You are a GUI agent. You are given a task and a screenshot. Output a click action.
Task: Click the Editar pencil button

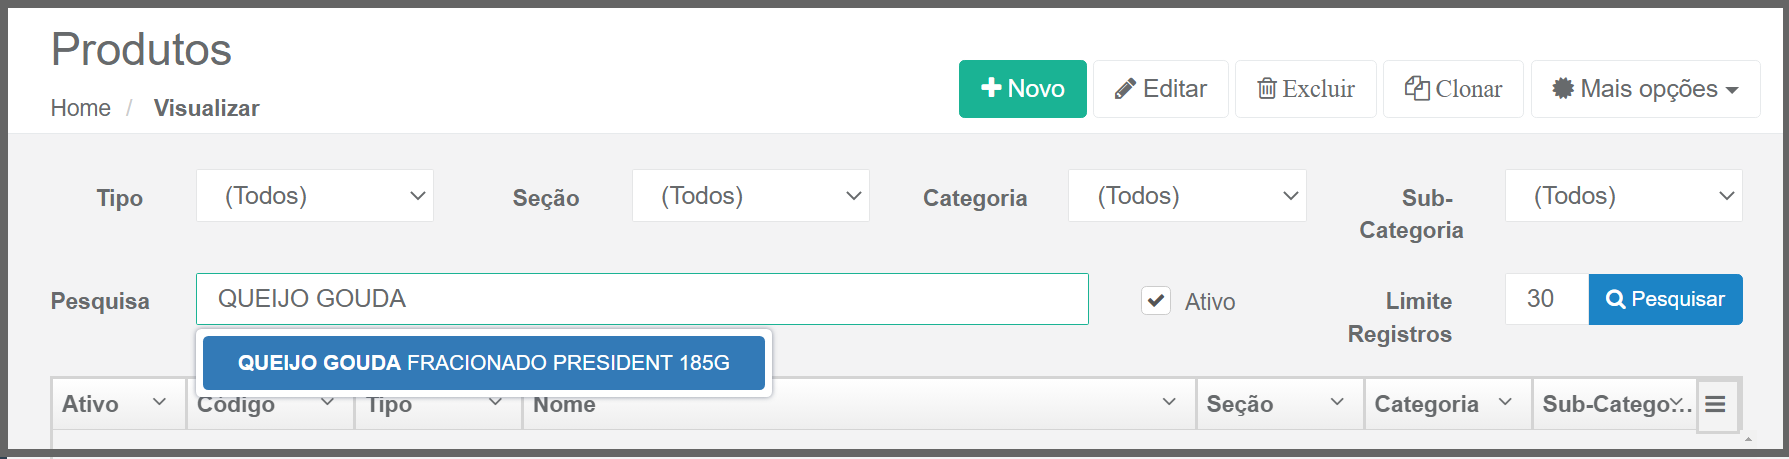click(x=1160, y=89)
